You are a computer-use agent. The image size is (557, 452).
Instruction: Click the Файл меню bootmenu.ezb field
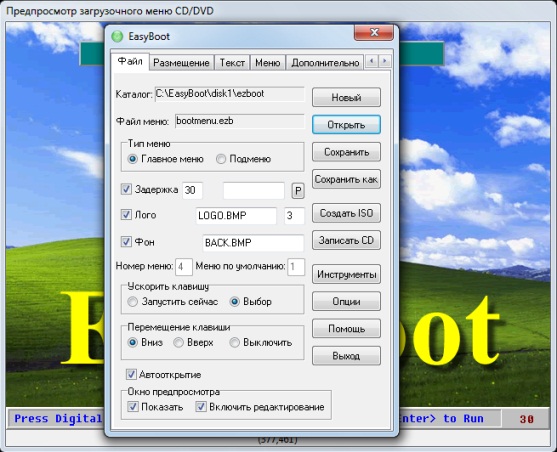point(240,121)
